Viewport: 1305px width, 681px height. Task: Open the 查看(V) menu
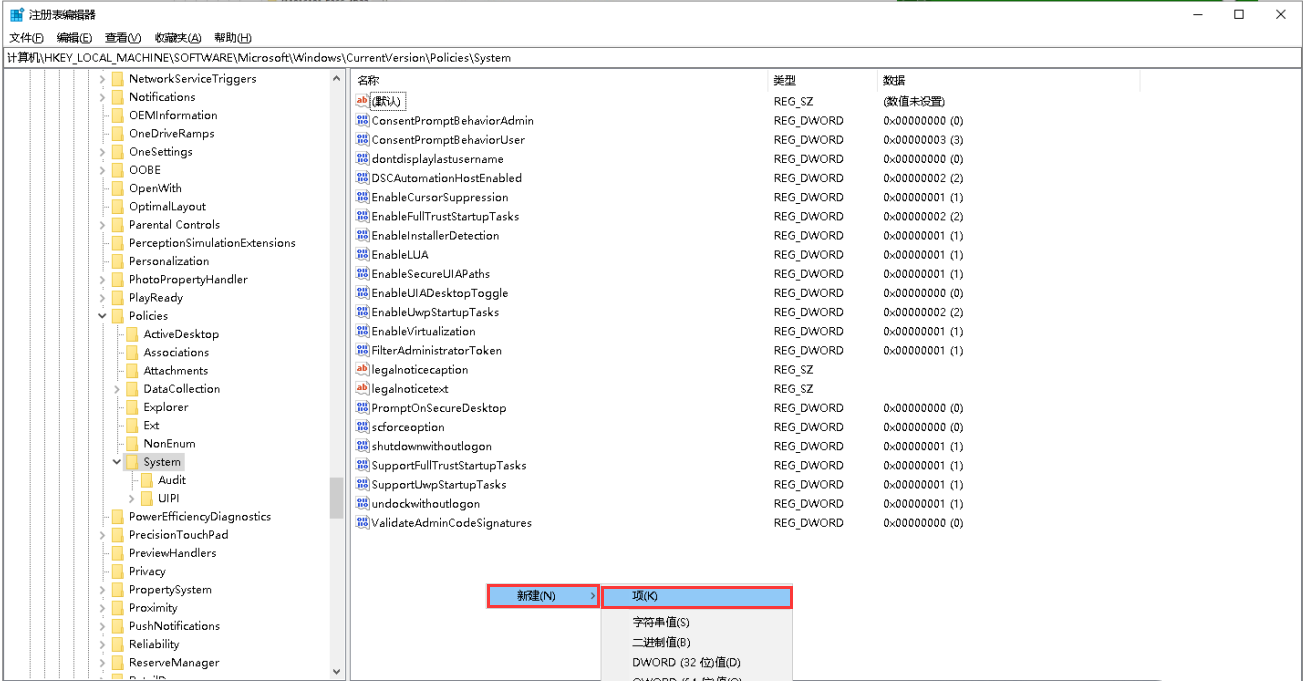tap(123, 38)
